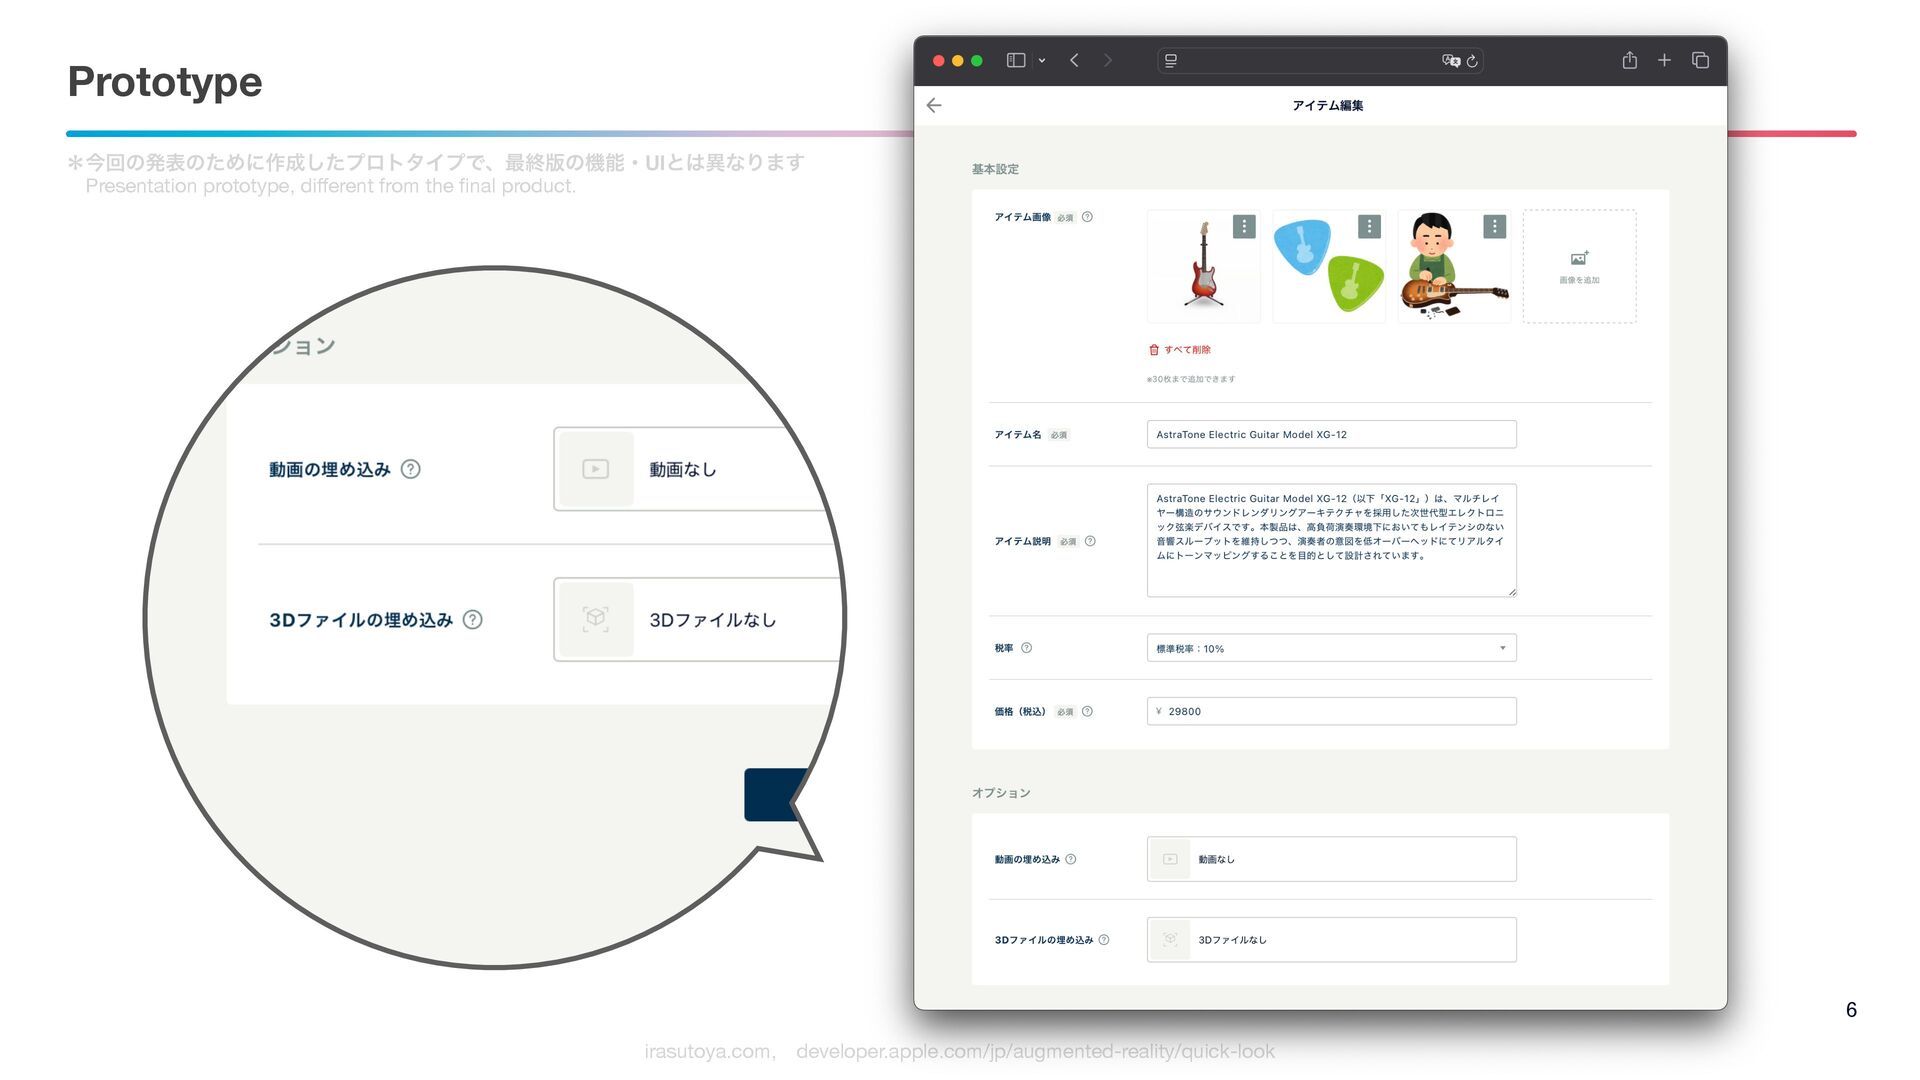This screenshot has width=1920, height=1080.
Task: Click the 画像を追加 add image box
Action: coord(1579,266)
